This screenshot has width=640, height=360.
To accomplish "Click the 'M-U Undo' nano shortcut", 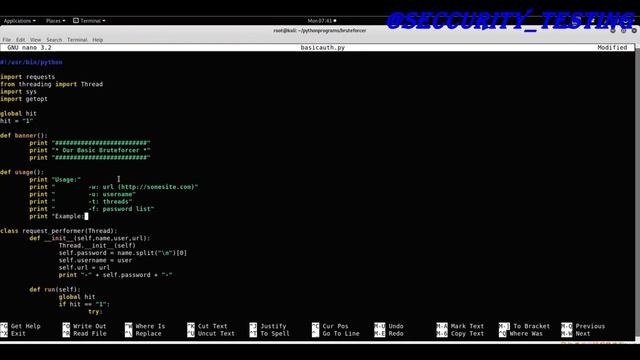I will click(x=389, y=326).
